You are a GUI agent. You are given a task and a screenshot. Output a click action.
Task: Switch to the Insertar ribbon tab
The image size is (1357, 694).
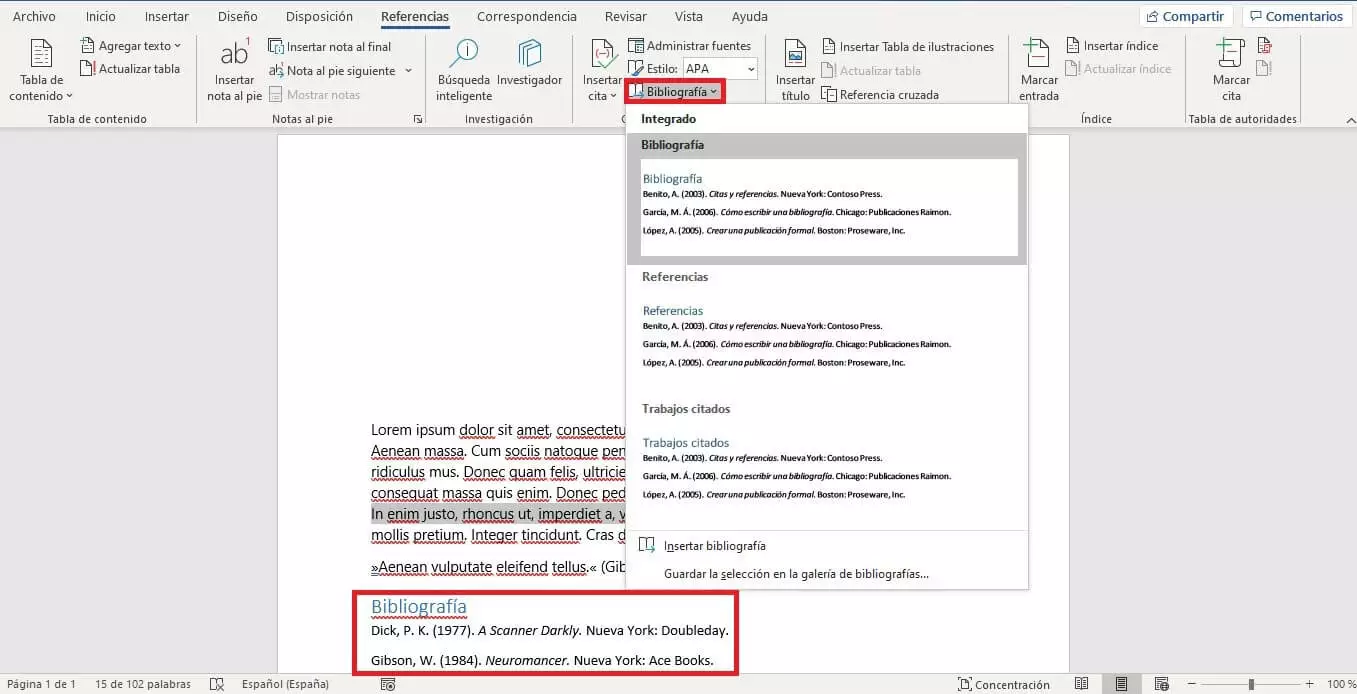pyautogui.click(x=166, y=17)
